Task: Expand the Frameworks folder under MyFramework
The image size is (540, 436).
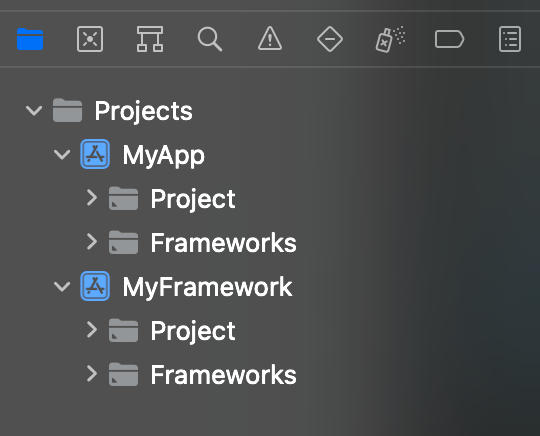Action: [x=92, y=374]
